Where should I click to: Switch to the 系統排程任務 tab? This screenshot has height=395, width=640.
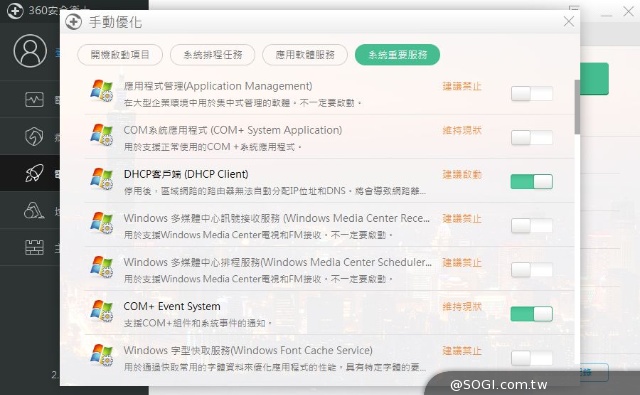click(x=213, y=55)
